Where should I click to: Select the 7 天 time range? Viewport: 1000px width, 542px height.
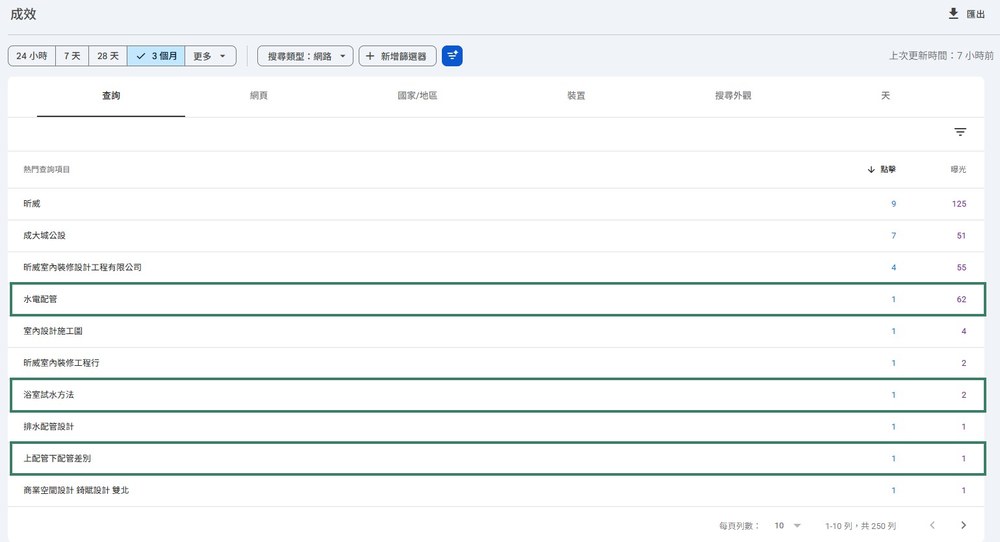[x=72, y=56]
